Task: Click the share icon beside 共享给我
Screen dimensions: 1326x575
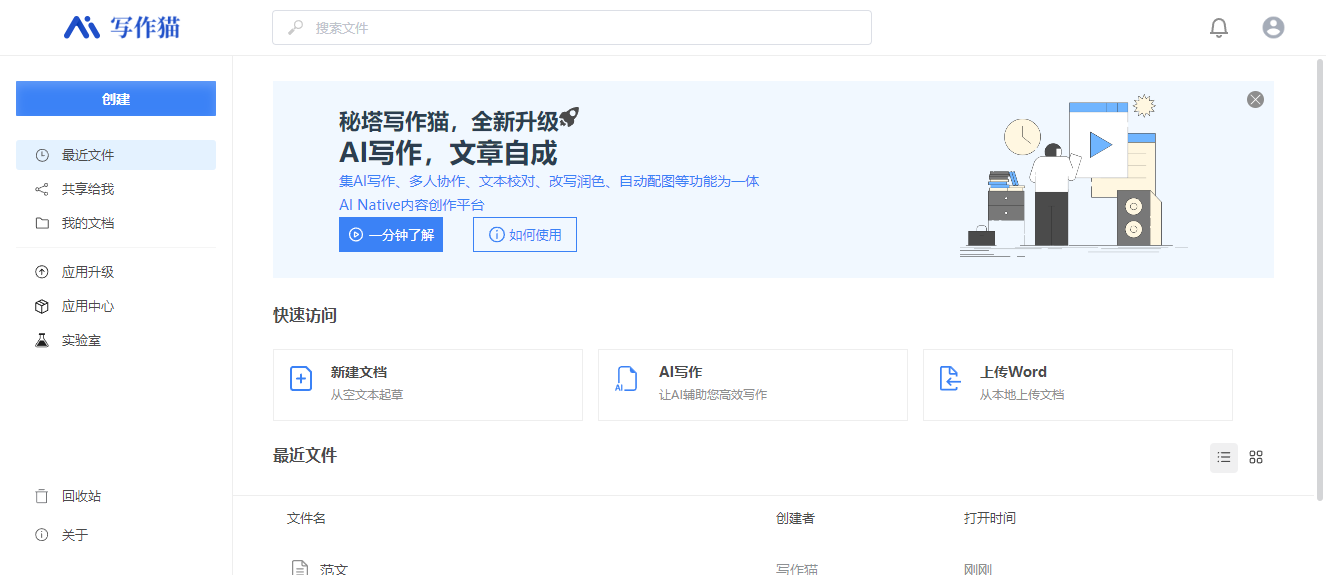Action: (x=42, y=189)
